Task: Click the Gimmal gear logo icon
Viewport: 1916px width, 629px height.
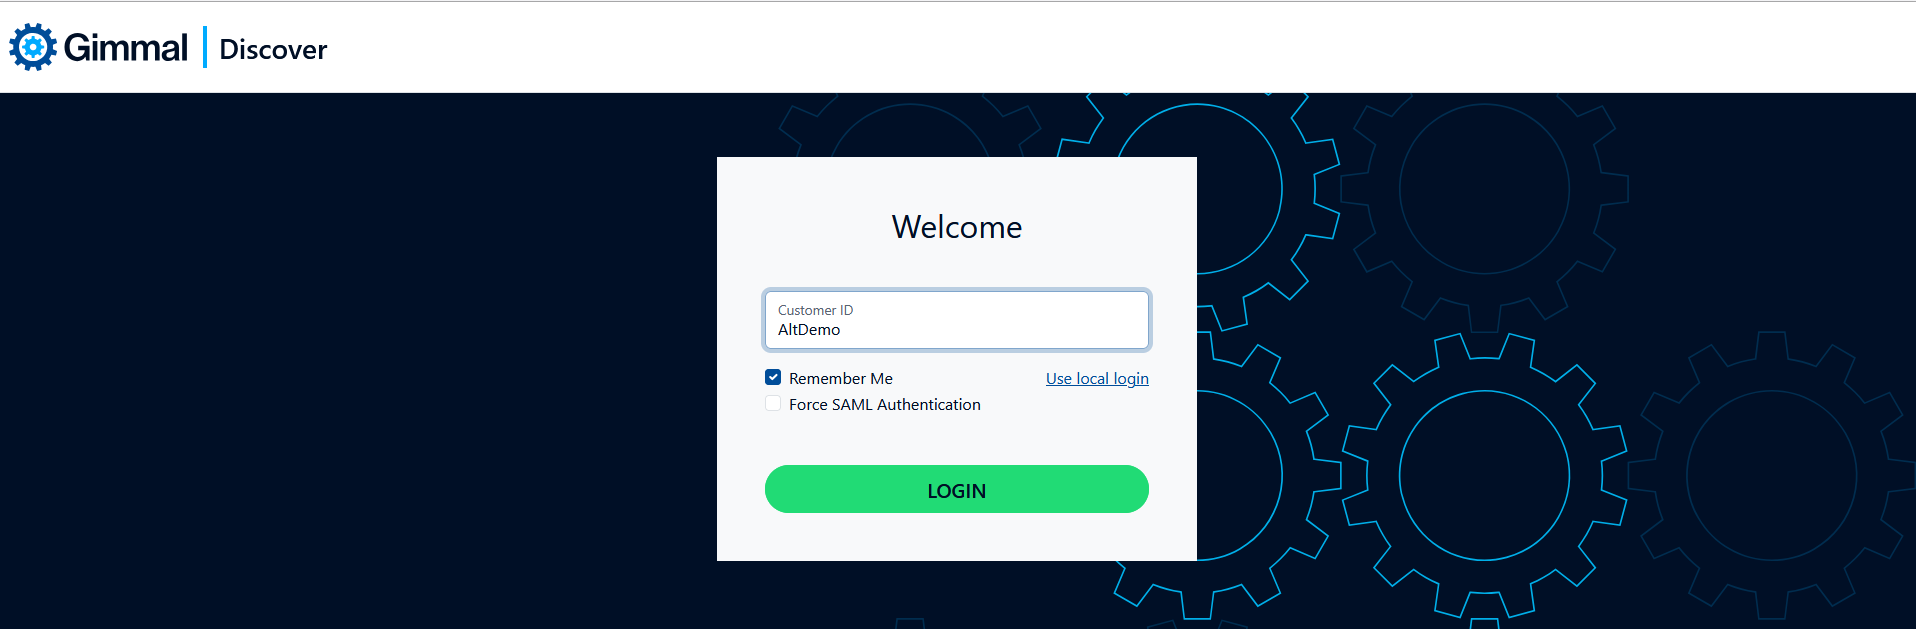Action: [x=33, y=47]
